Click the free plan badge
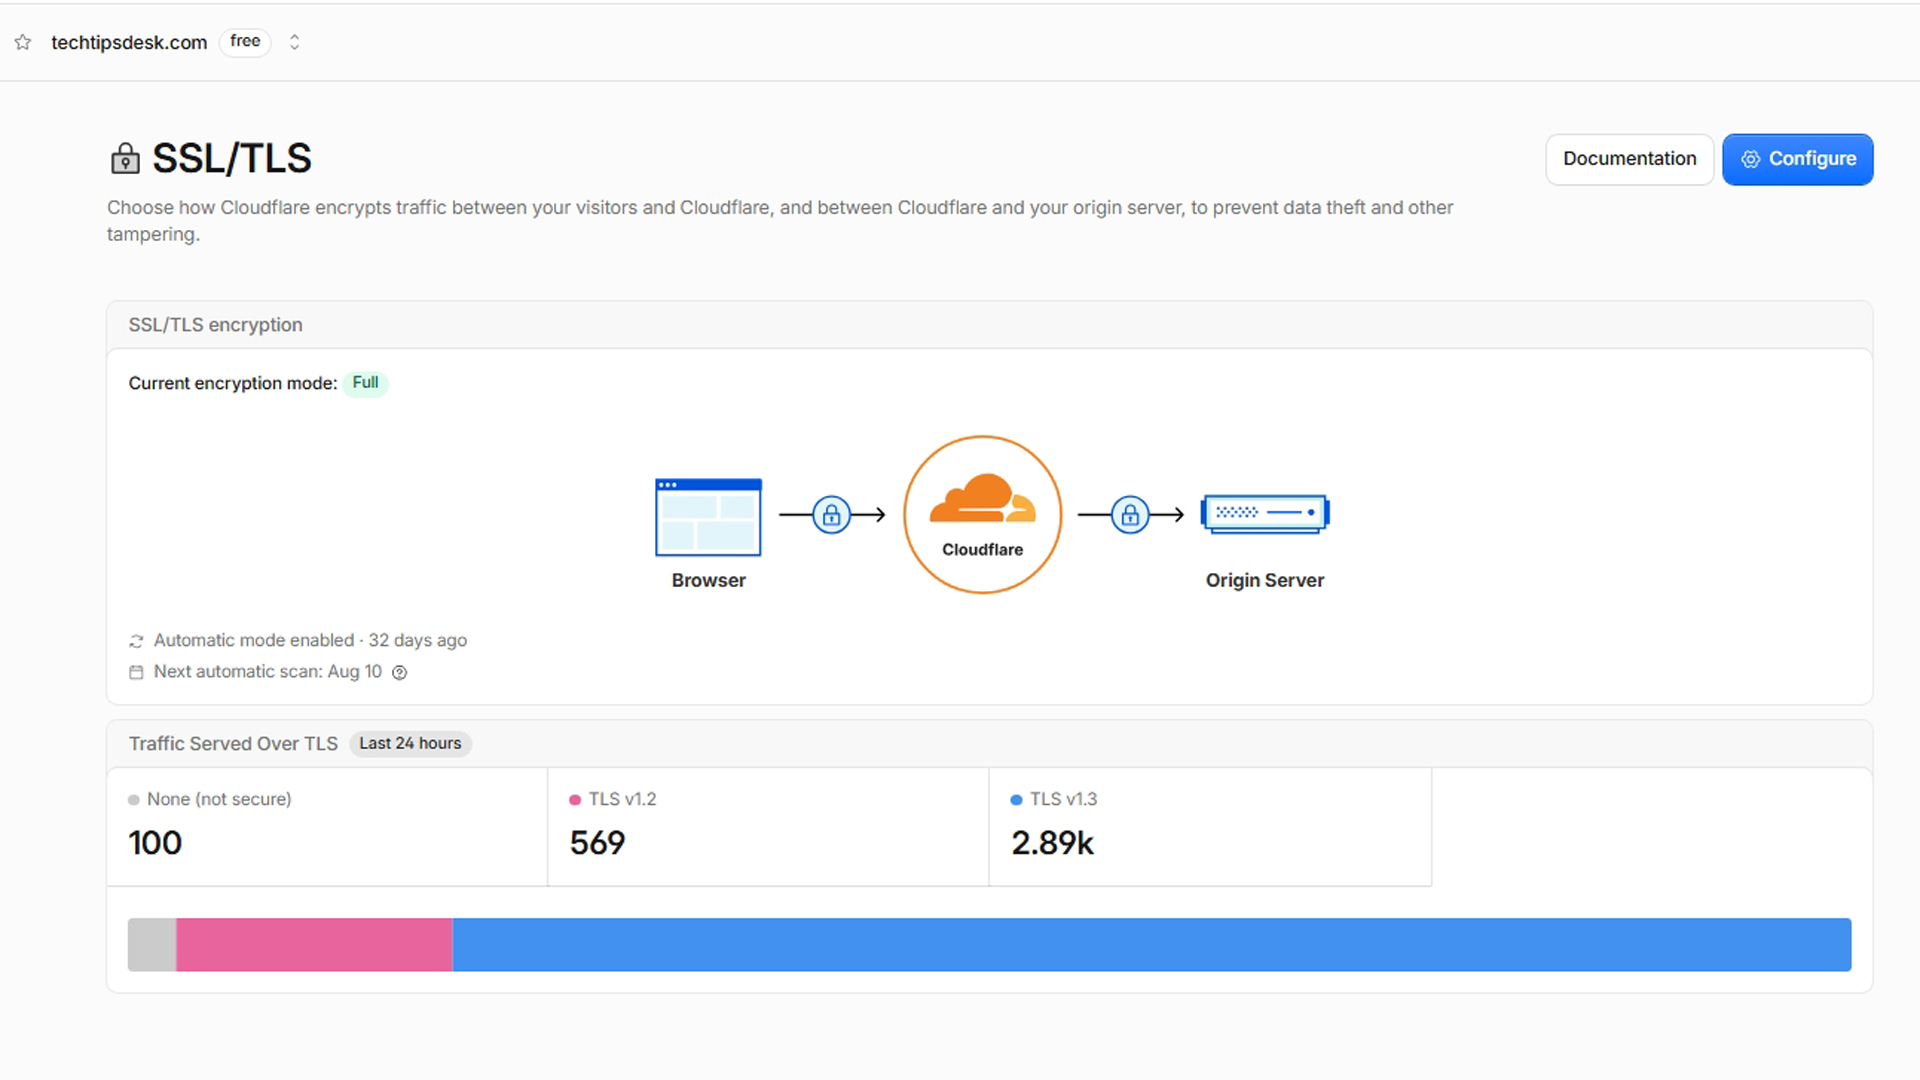 (245, 41)
